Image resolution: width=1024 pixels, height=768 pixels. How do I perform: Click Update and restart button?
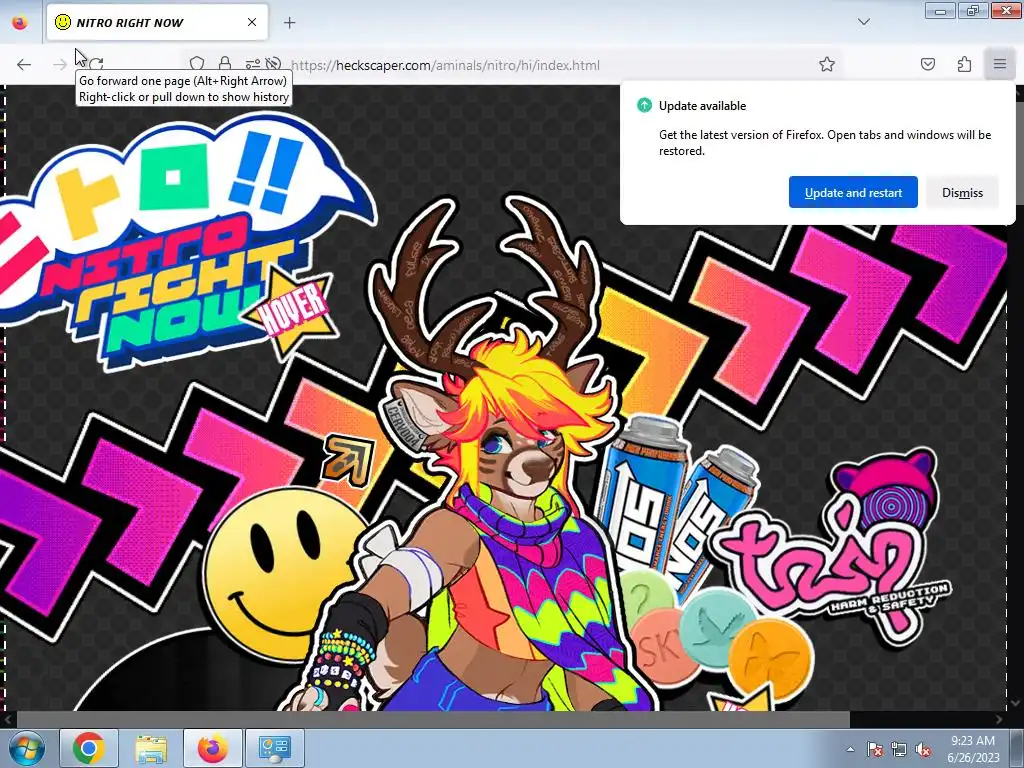853,193
